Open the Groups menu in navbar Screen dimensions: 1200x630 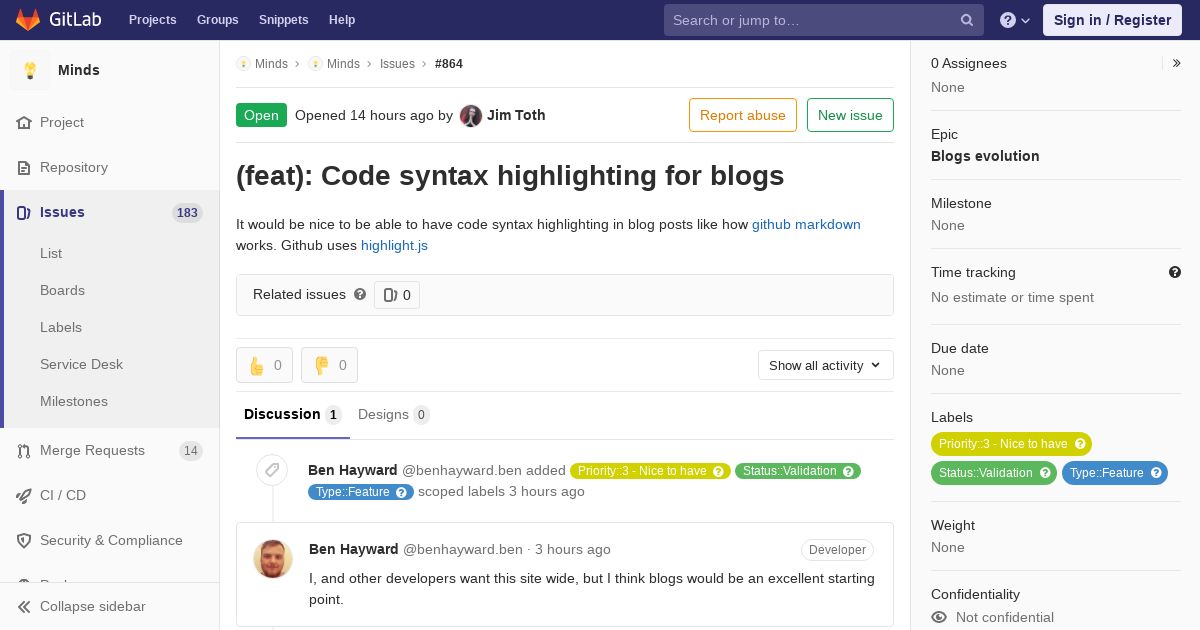(x=218, y=20)
